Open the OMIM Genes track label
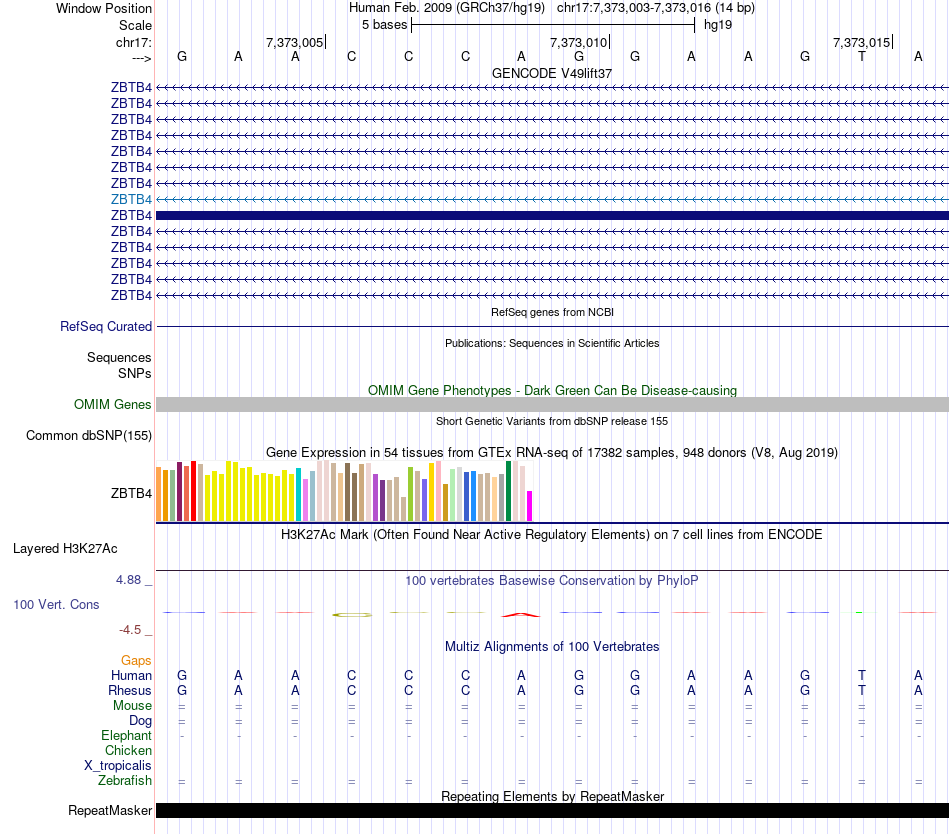The height and width of the screenshot is (834, 950). tap(113, 404)
